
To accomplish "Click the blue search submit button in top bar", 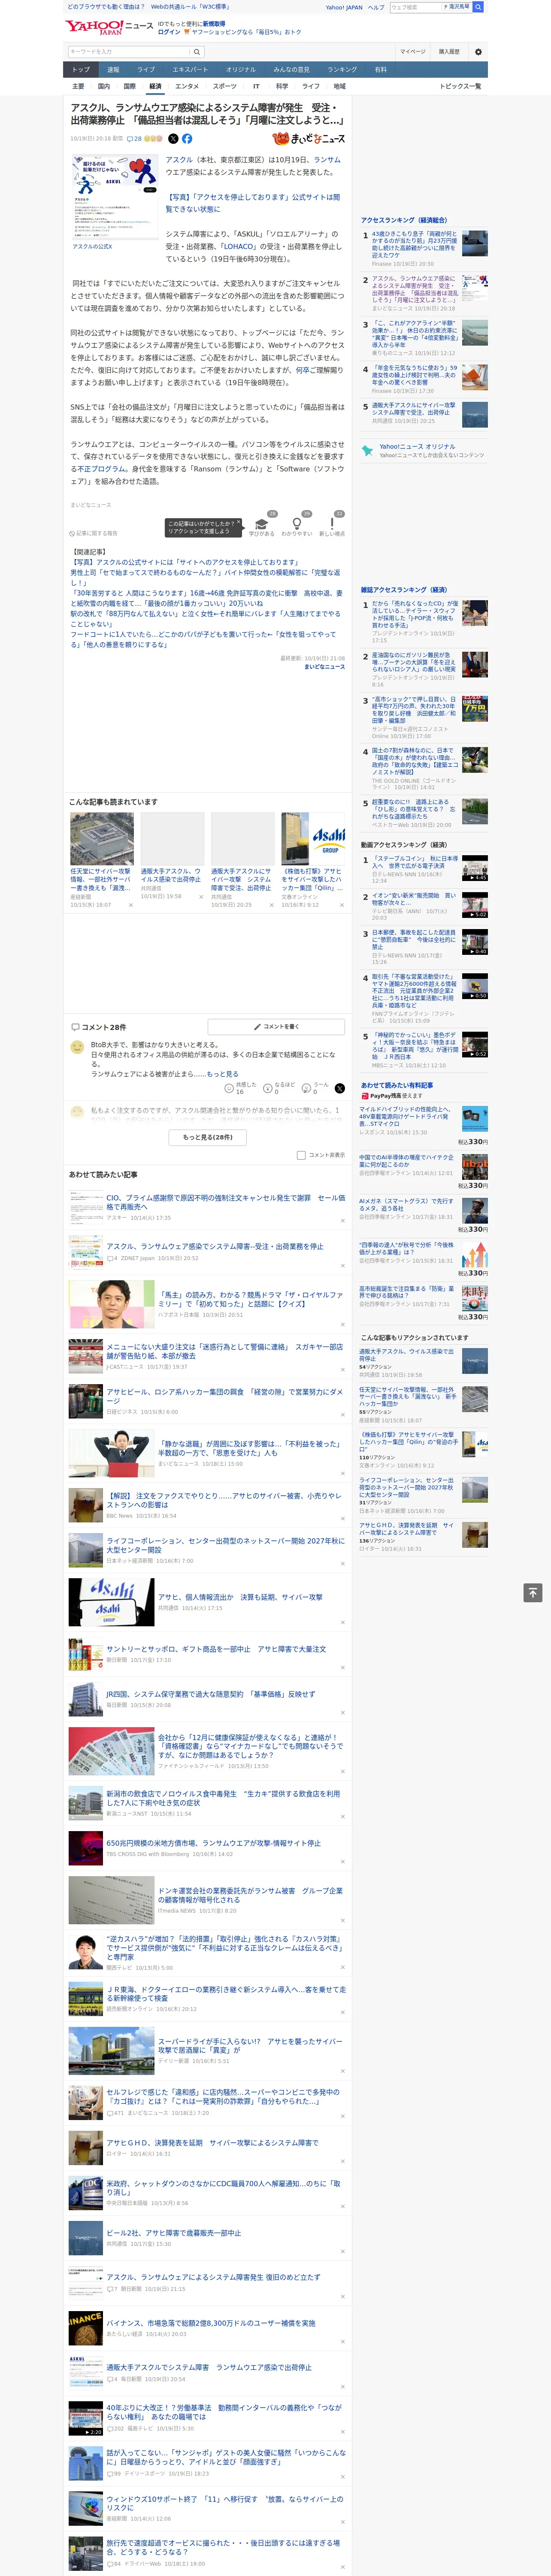I will point(478,7).
